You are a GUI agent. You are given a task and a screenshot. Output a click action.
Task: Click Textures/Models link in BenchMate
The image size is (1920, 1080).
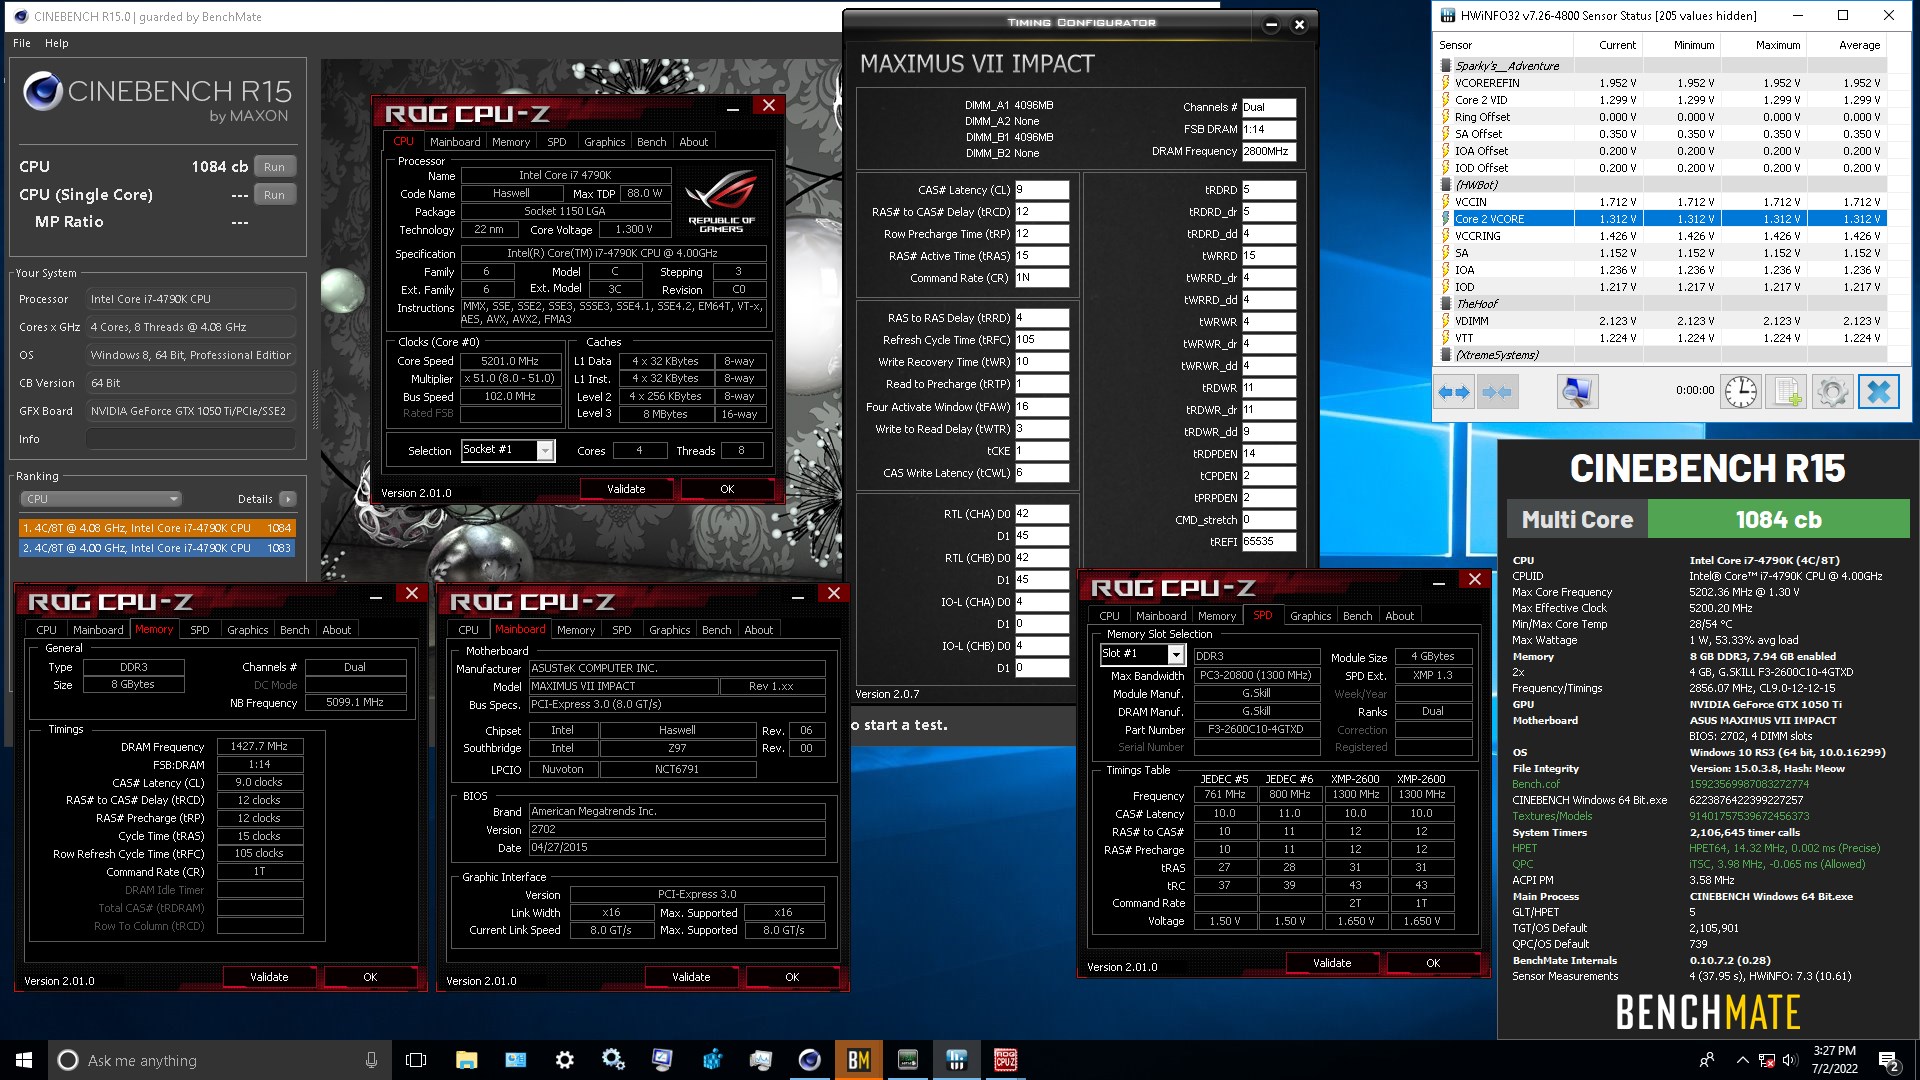1552,817
